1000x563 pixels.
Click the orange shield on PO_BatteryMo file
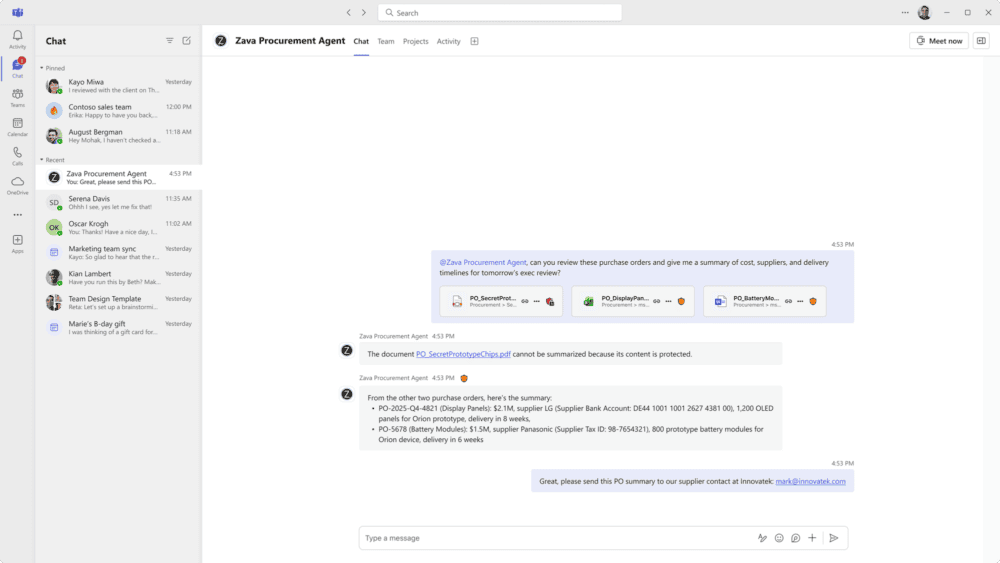[813, 302]
